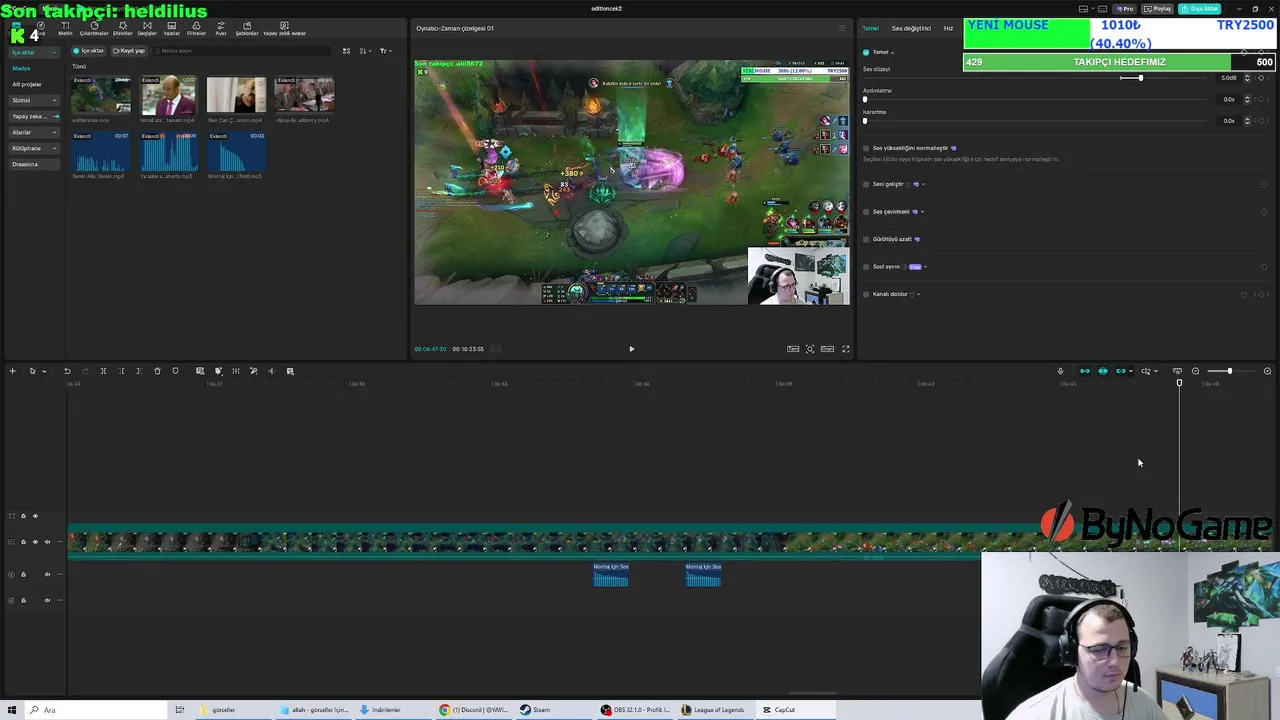
Task: Open the Ayar adjustment tab
Action: click(x=221, y=28)
